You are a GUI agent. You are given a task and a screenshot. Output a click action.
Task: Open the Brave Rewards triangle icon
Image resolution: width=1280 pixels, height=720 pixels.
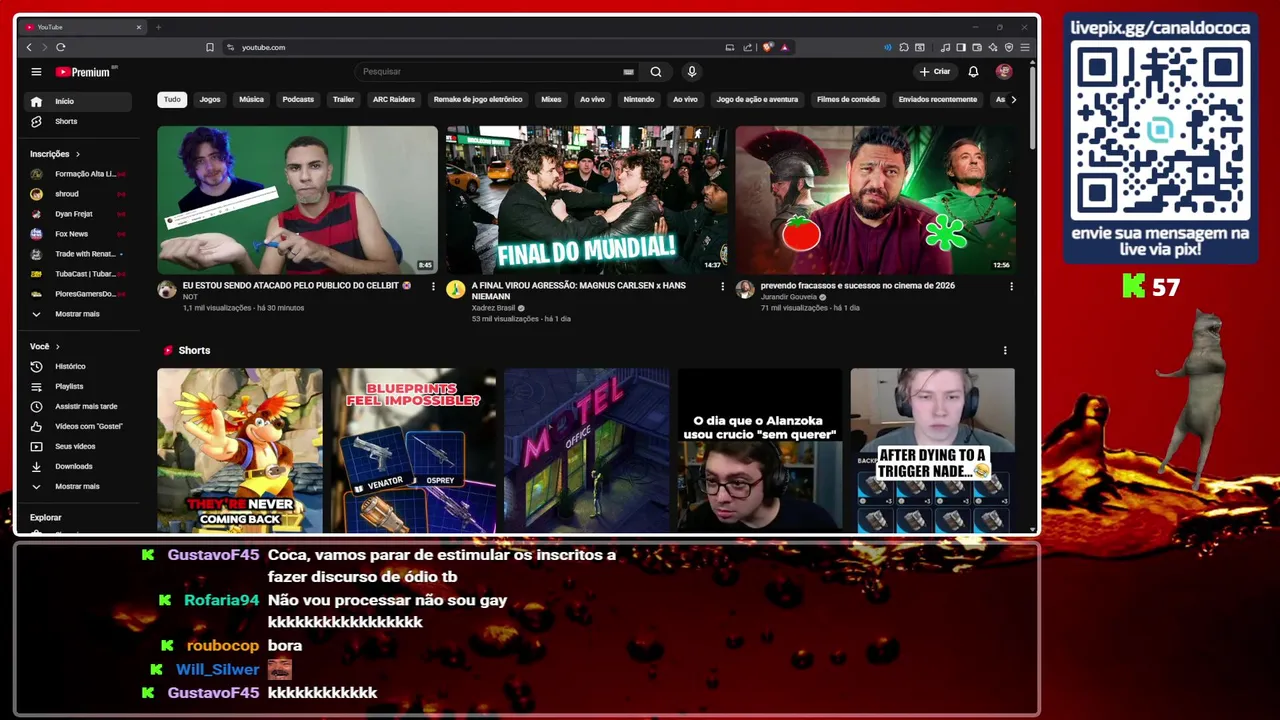tap(784, 47)
